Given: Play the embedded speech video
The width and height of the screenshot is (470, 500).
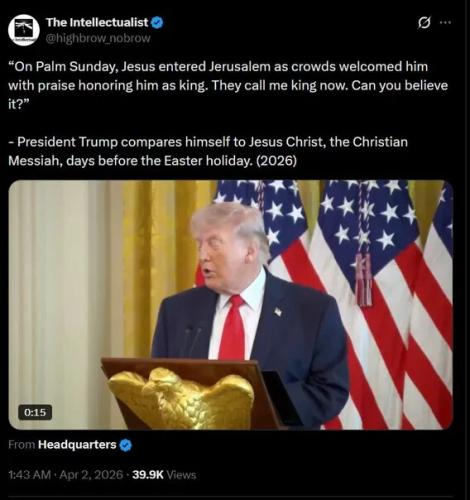Looking at the screenshot, I should pos(231,305).
